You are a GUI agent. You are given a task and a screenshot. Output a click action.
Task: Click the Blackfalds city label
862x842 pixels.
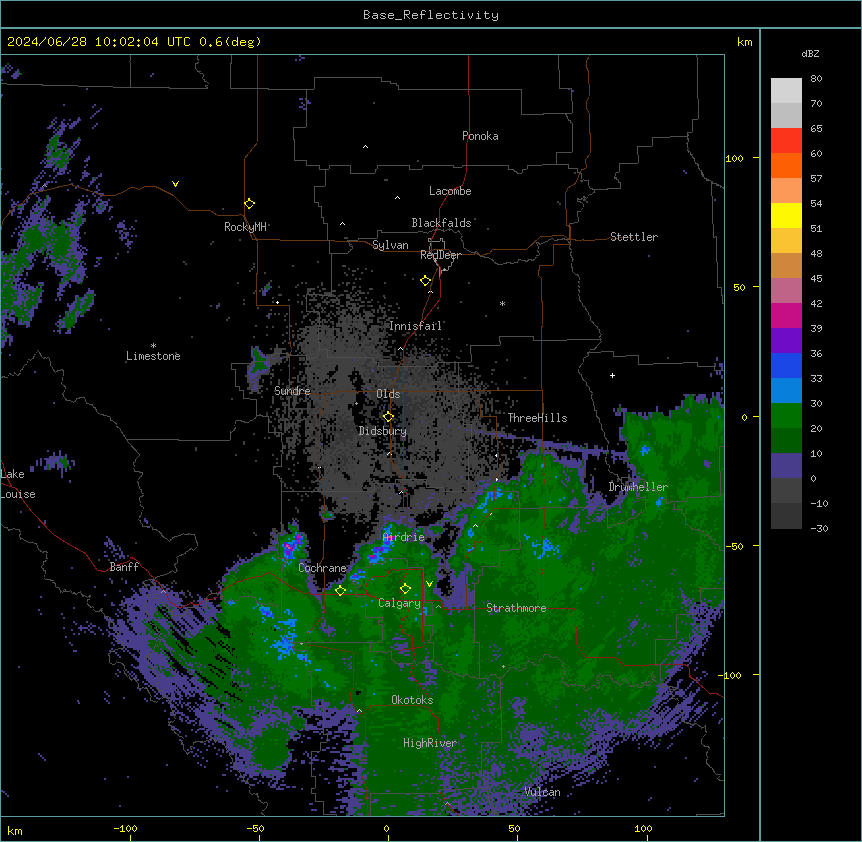441,223
